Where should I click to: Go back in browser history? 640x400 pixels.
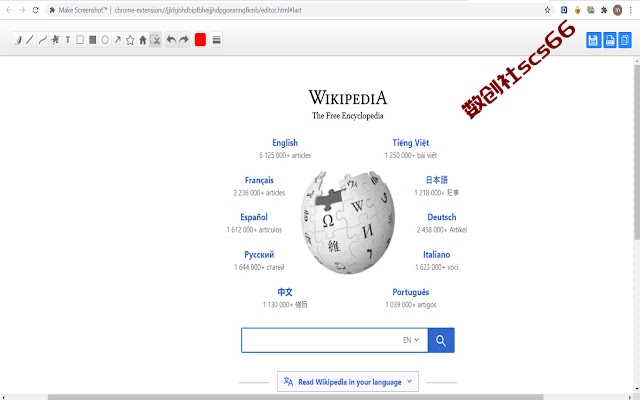(9, 10)
